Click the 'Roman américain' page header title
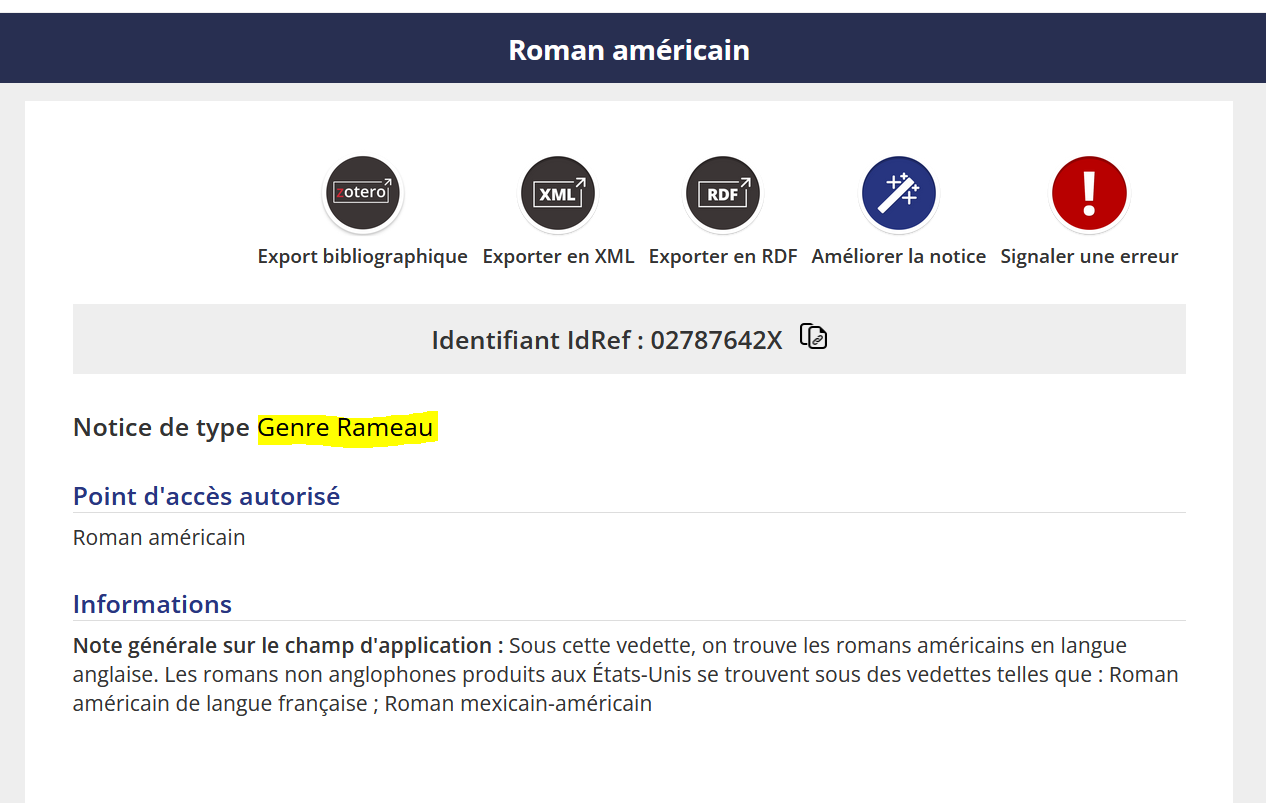This screenshot has height=803, width=1266. click(x=629, y=49)
